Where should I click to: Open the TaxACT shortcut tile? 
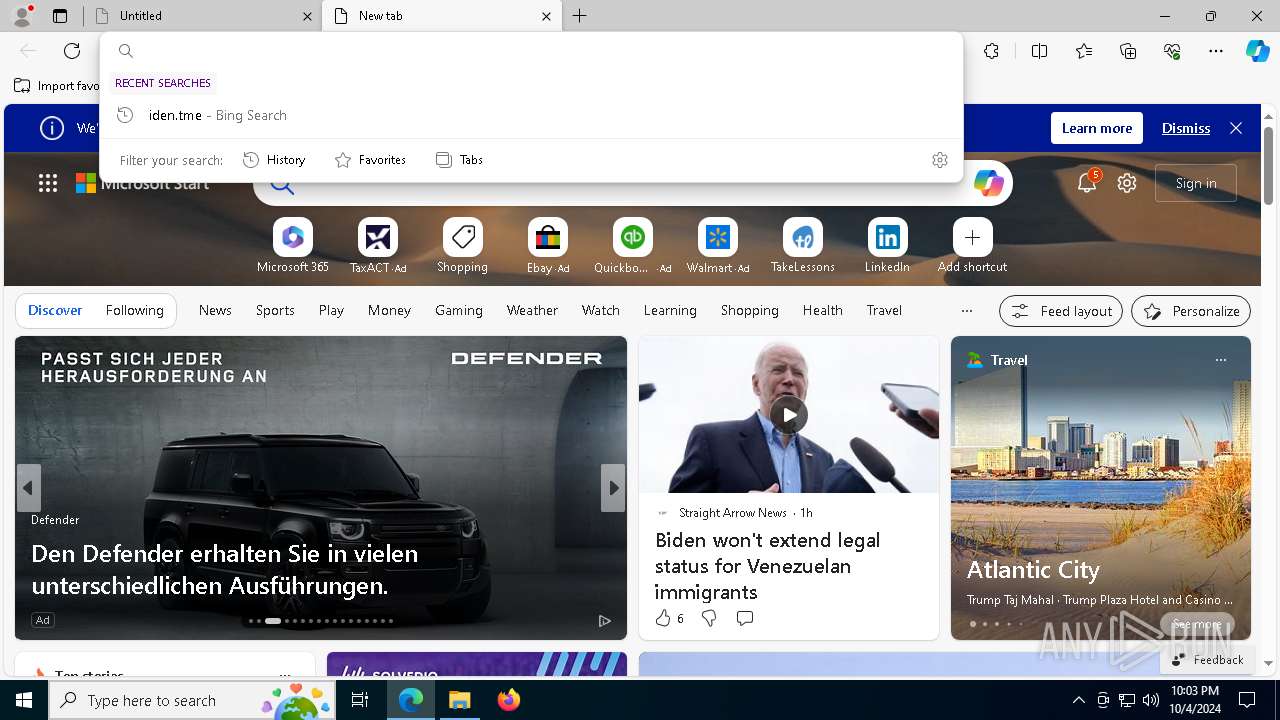[378, 246]
